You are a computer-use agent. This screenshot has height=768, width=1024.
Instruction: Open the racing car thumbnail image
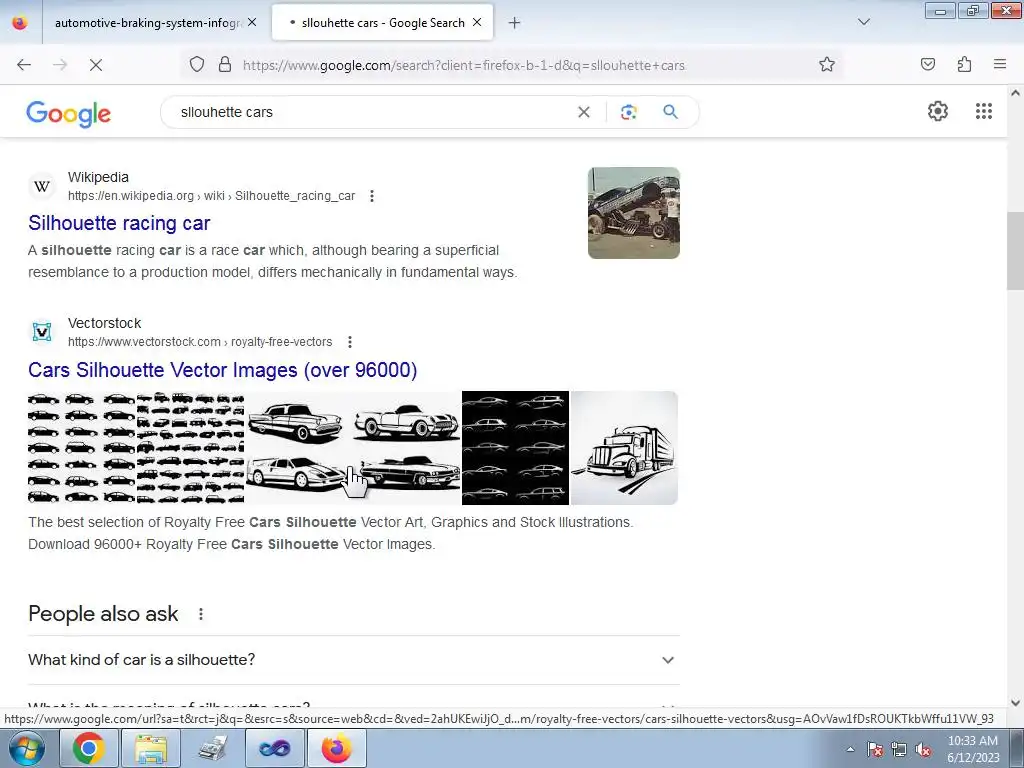(x=633, y=213)
